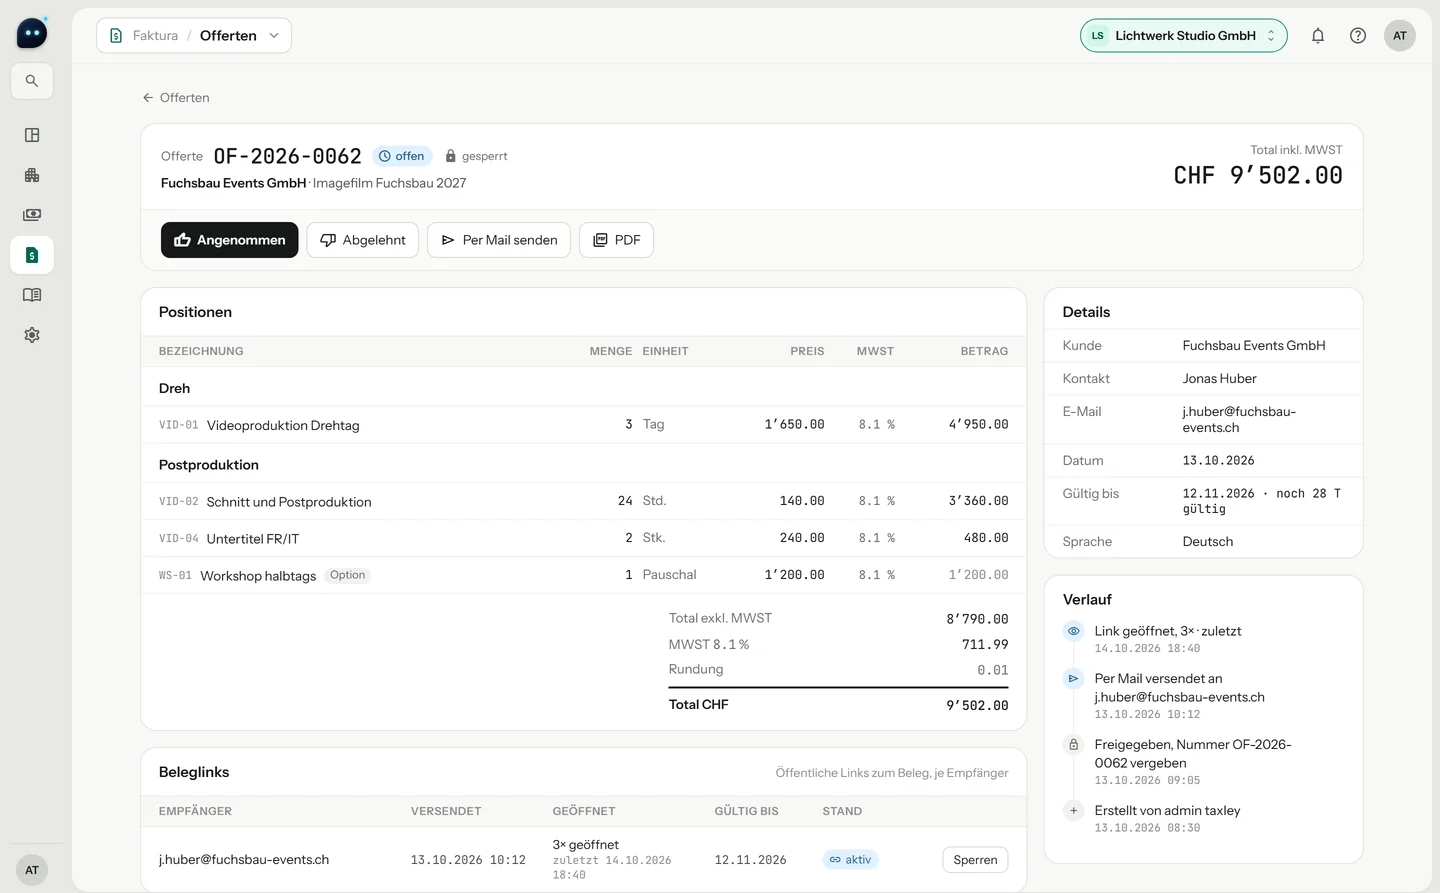Open the dashboard layout sidebar icon
This screenshot has height=893, width=1440.
click(x=32, y=135)
